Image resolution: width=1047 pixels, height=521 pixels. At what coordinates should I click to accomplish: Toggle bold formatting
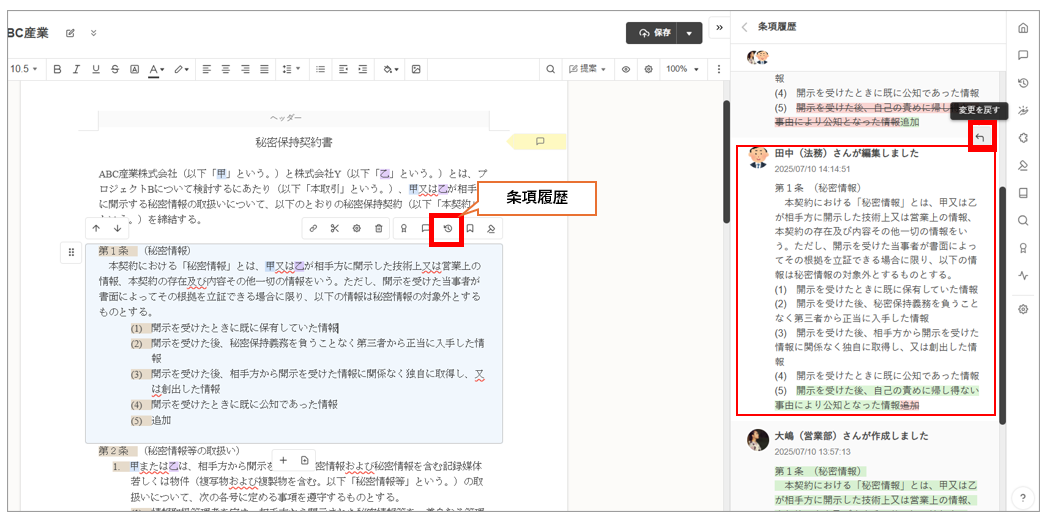point(57,69)
